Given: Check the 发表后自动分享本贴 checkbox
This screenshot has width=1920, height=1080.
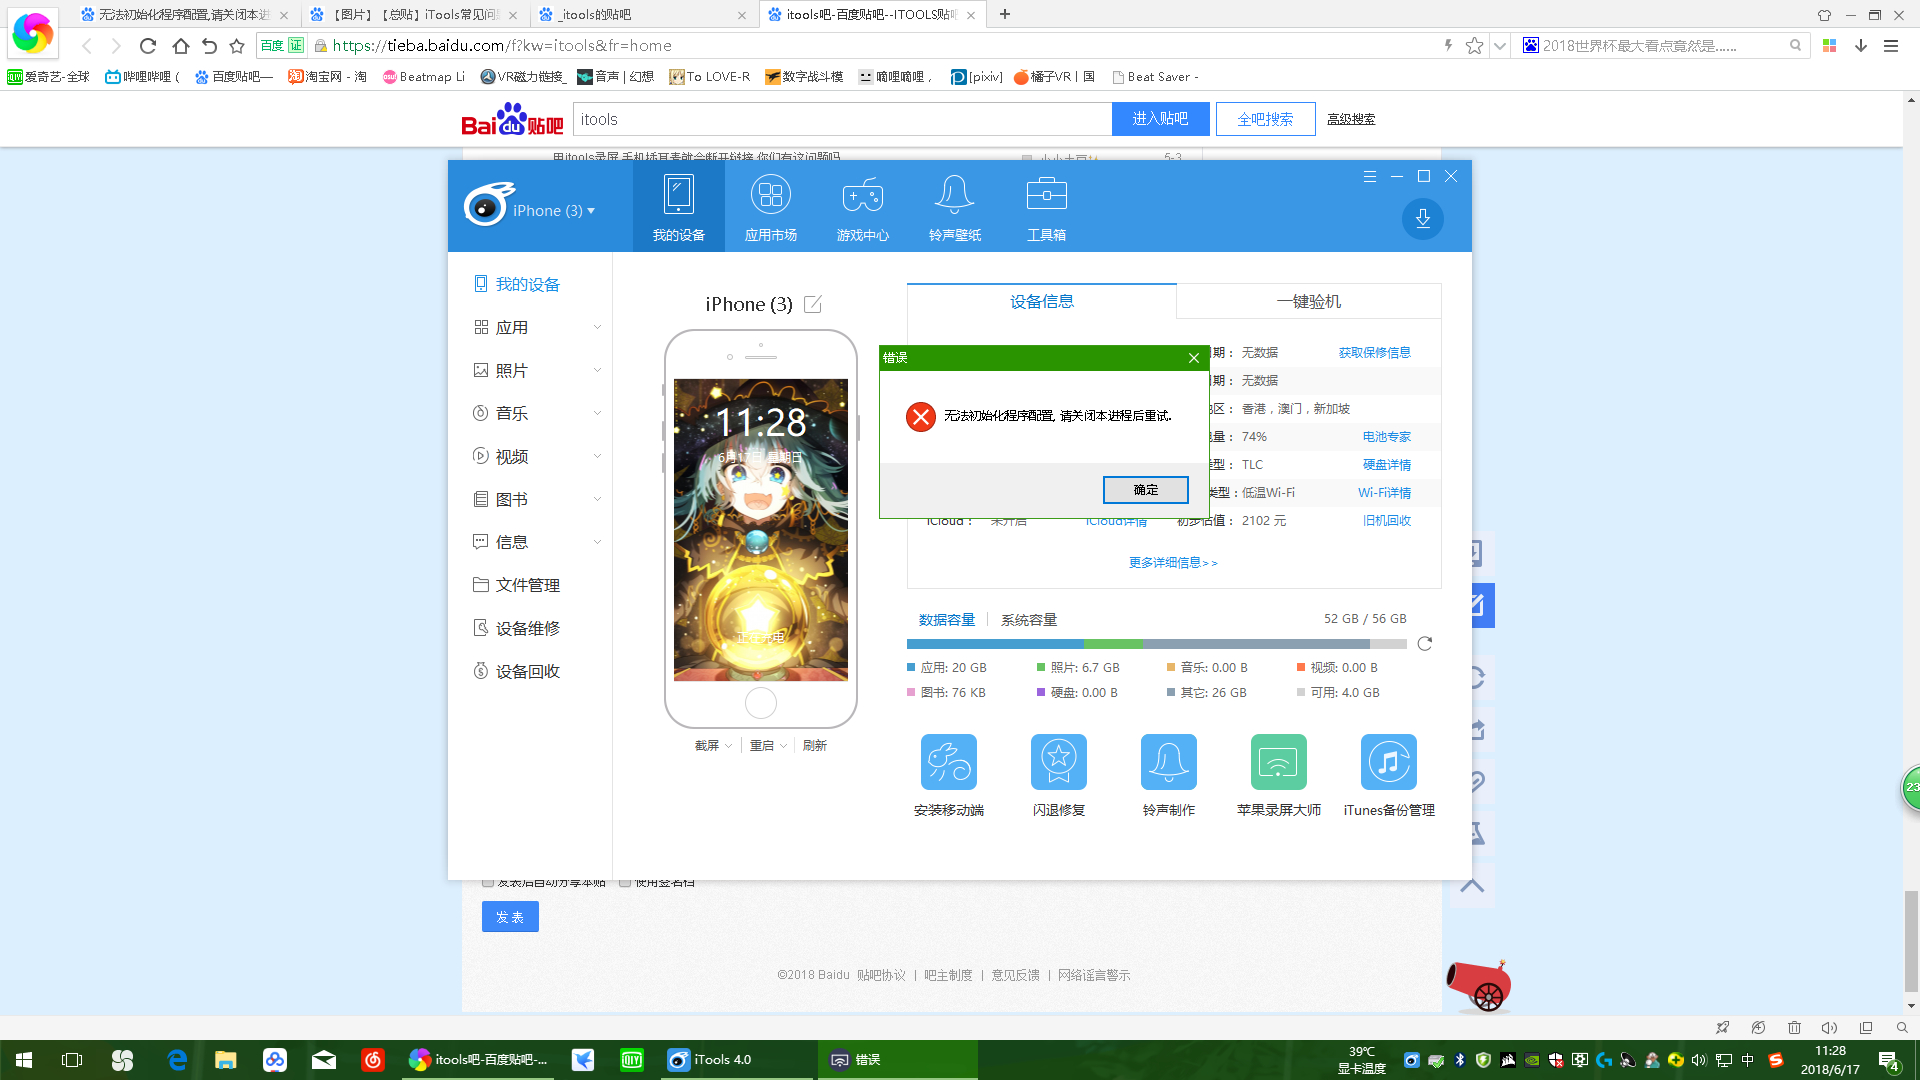Looking at the screenshot, I should (488, 882).
